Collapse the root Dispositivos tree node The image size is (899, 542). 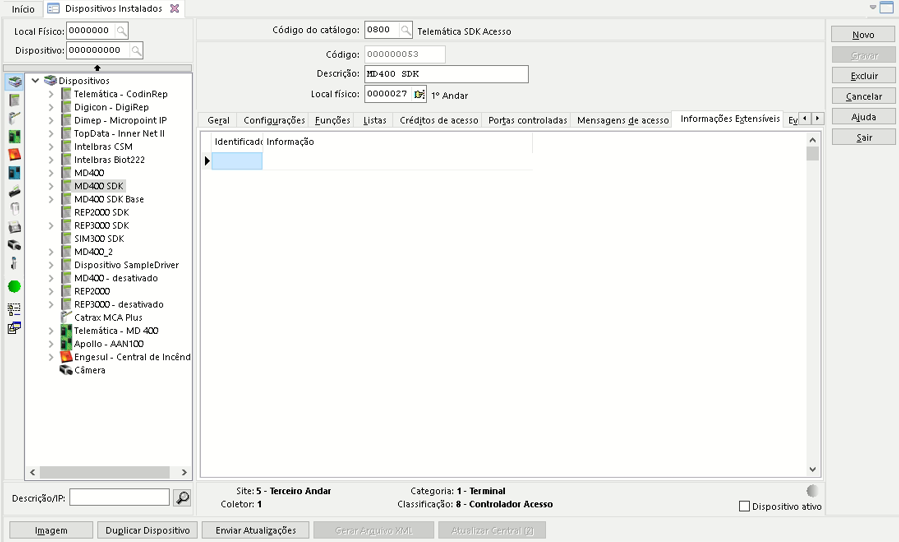click(x=35, y=81)
